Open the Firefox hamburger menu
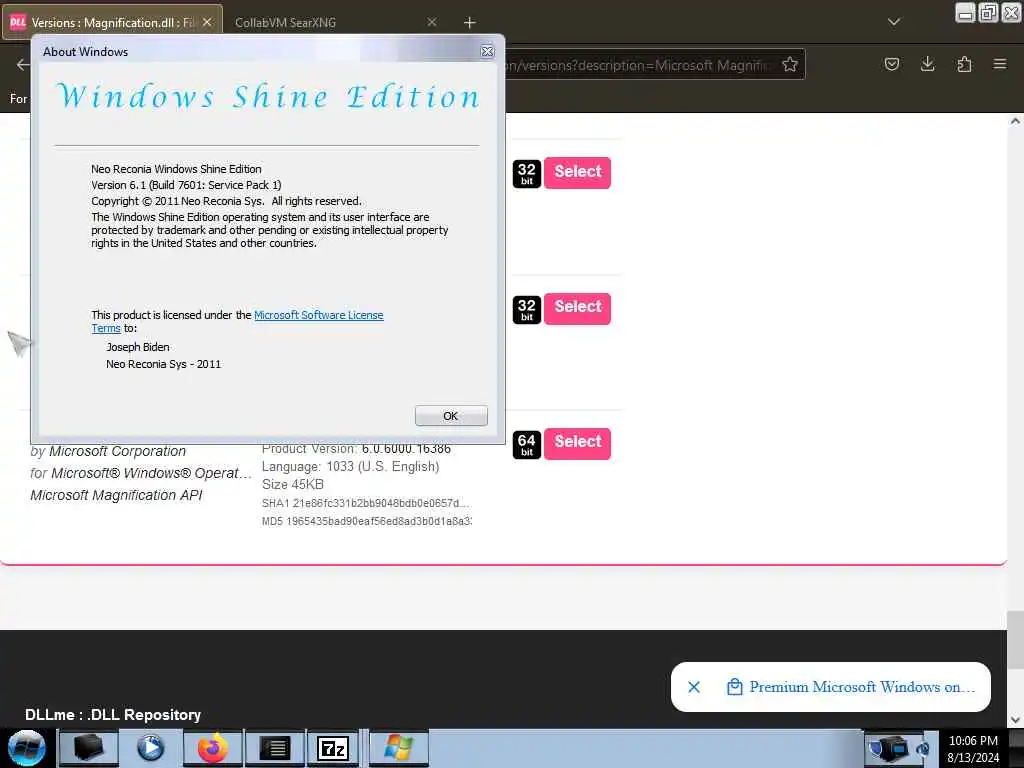This screenshot has width=1024, height=768. coord(1000,64)
